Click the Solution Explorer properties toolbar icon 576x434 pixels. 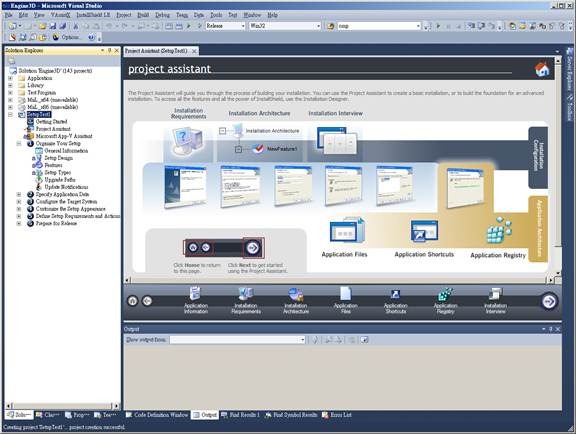pyautogui.click(x=11, y=60)
